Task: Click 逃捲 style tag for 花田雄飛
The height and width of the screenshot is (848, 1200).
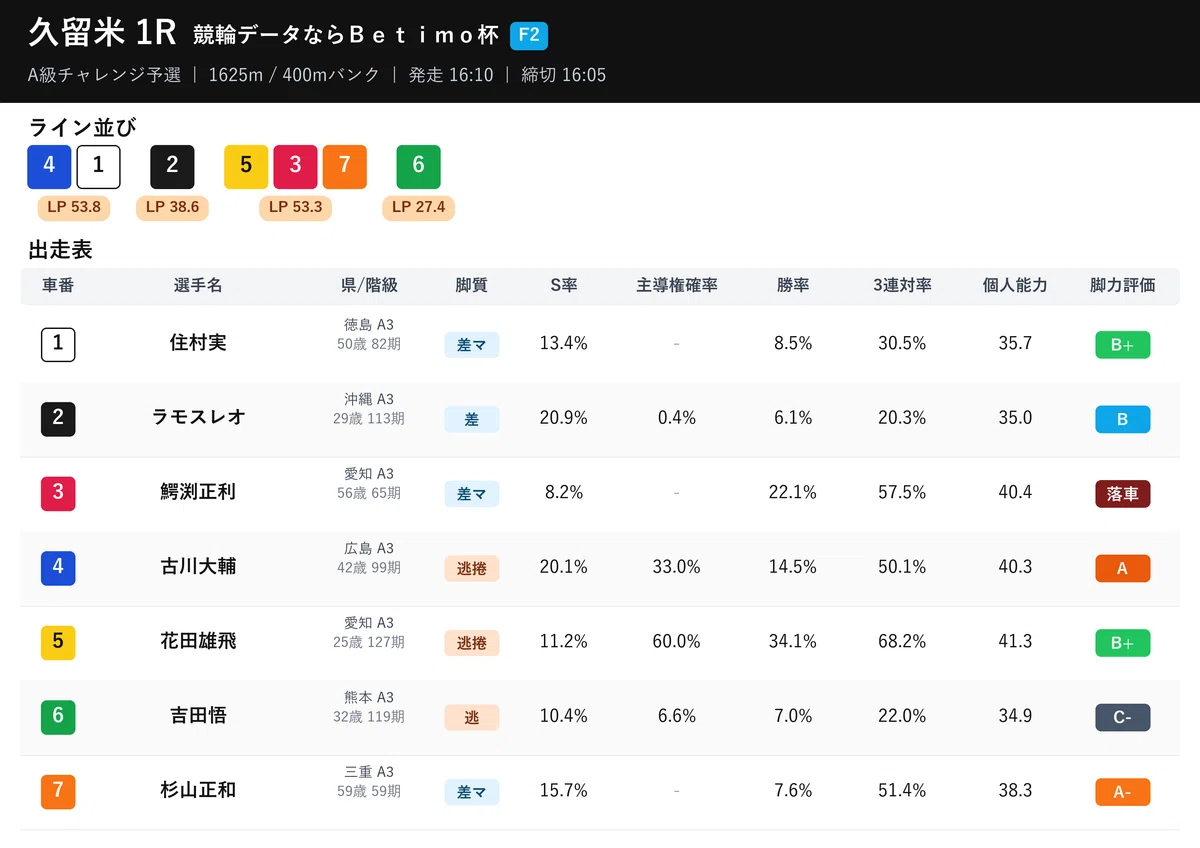Action: pos(472,643)
